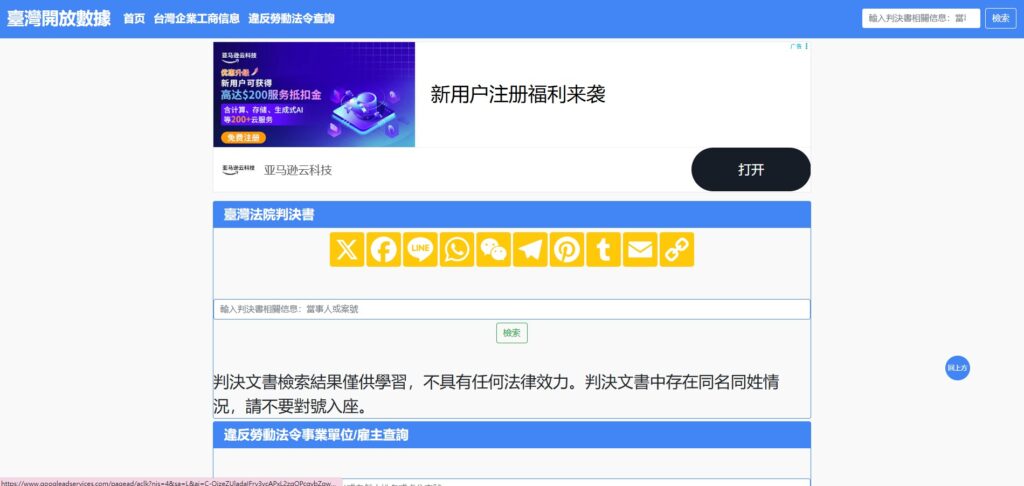This screenshot has width=1024, height=486.
Task: Send page via the Email icon
Action: click(640, 250)
